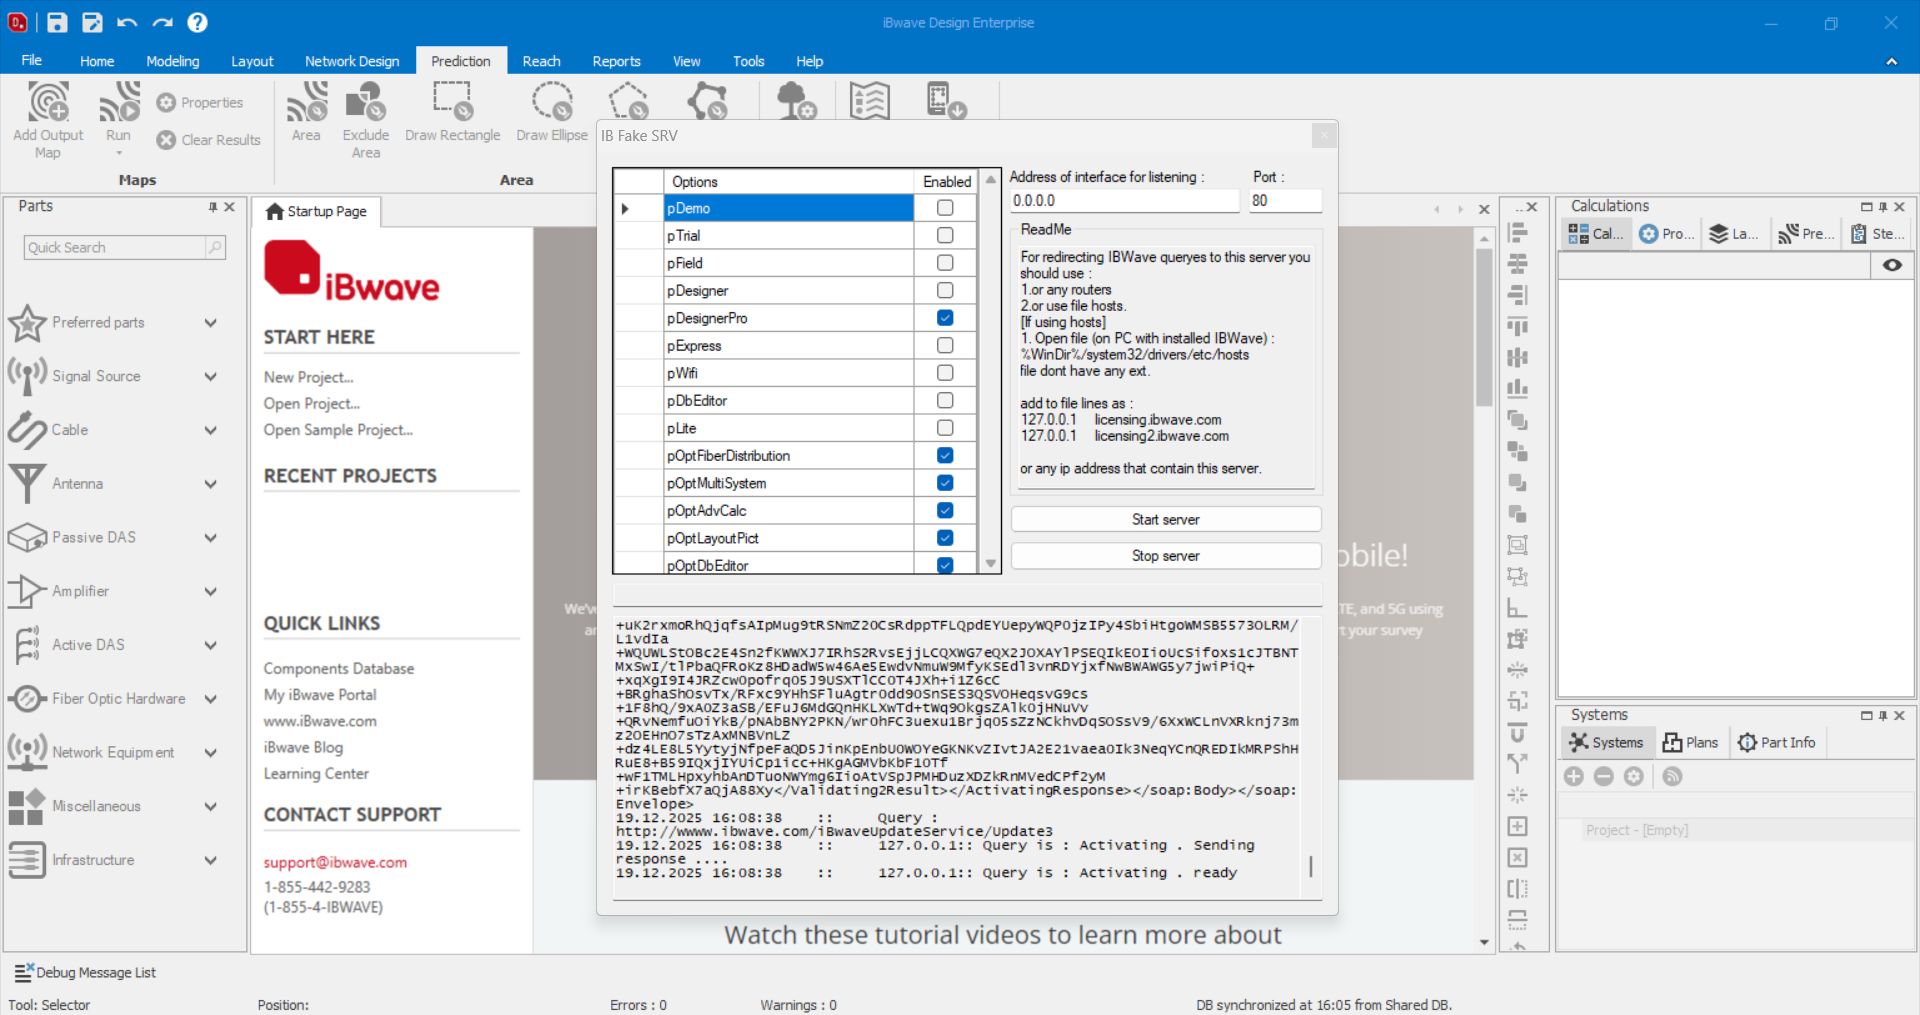Click the remove system minus icon

click(x=1604, y=776)
